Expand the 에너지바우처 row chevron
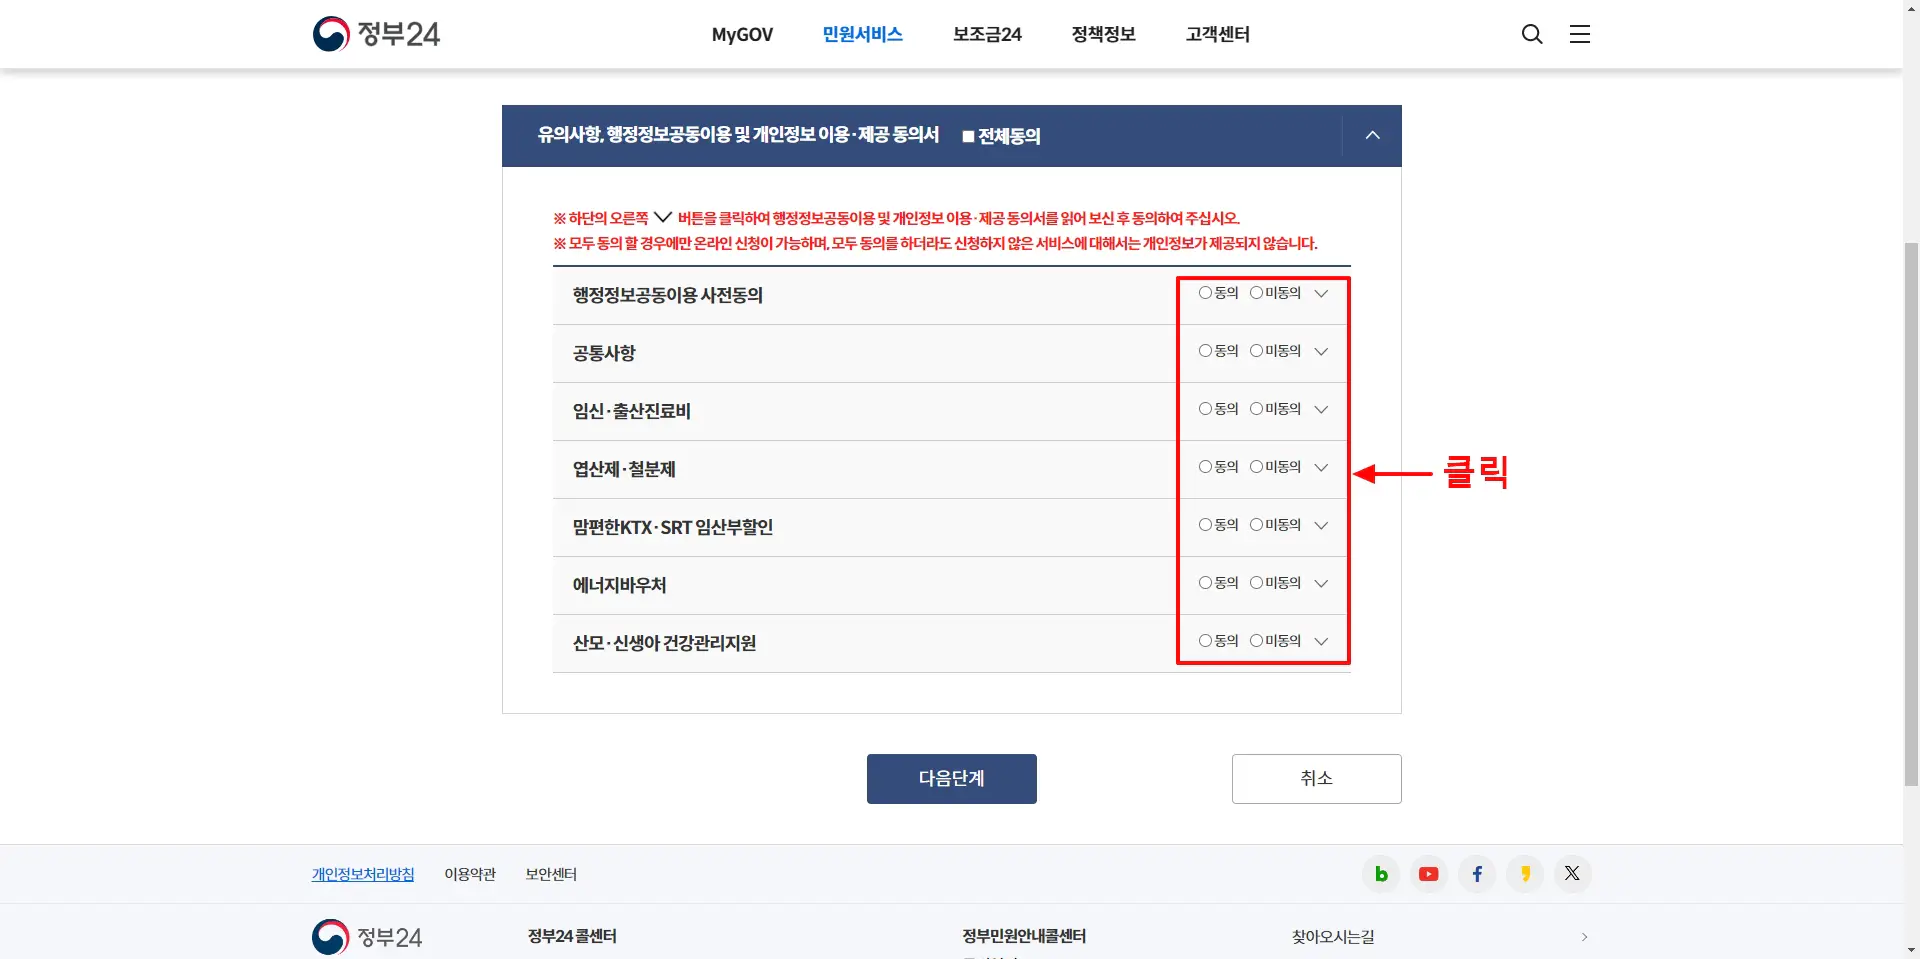 coord(1321,584)
